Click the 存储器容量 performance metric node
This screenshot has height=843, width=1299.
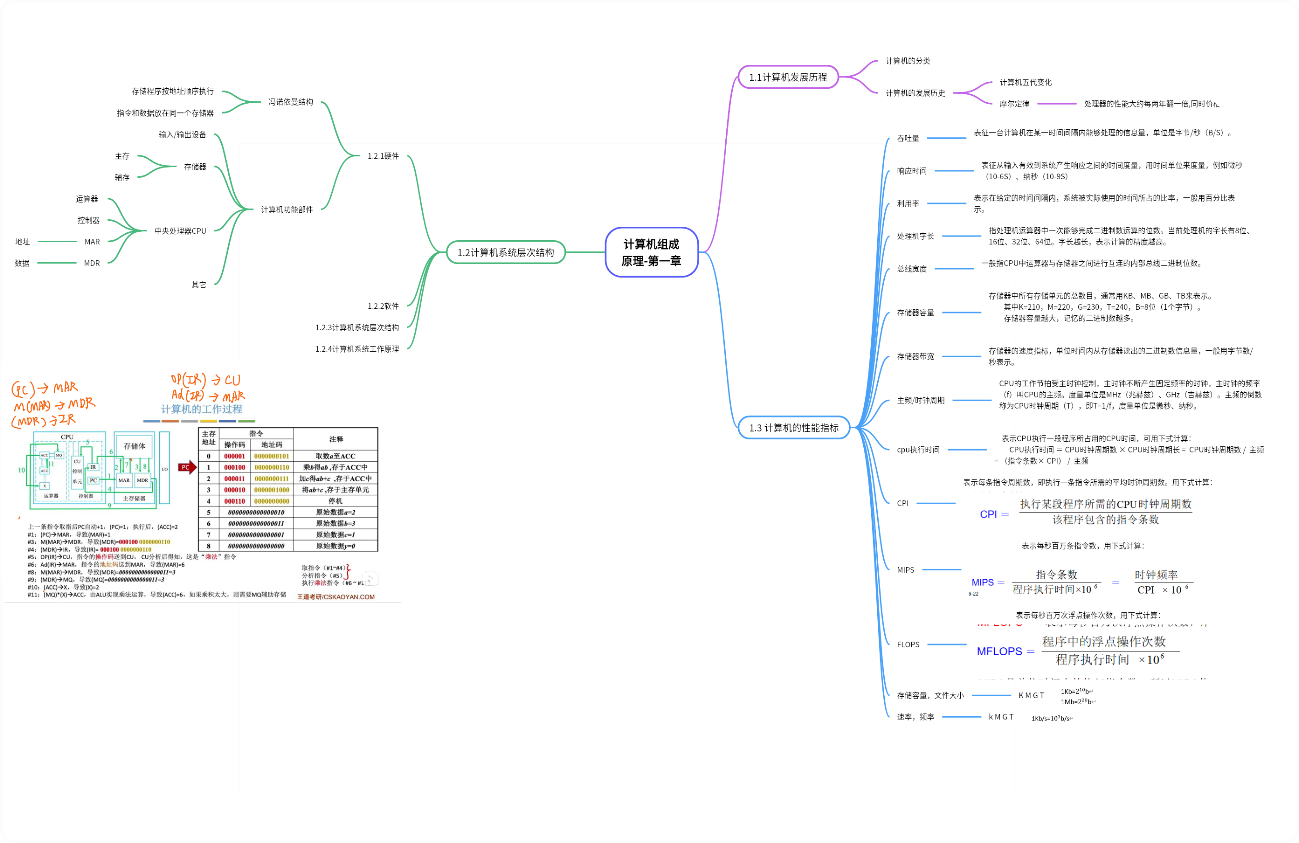point(915,313)
